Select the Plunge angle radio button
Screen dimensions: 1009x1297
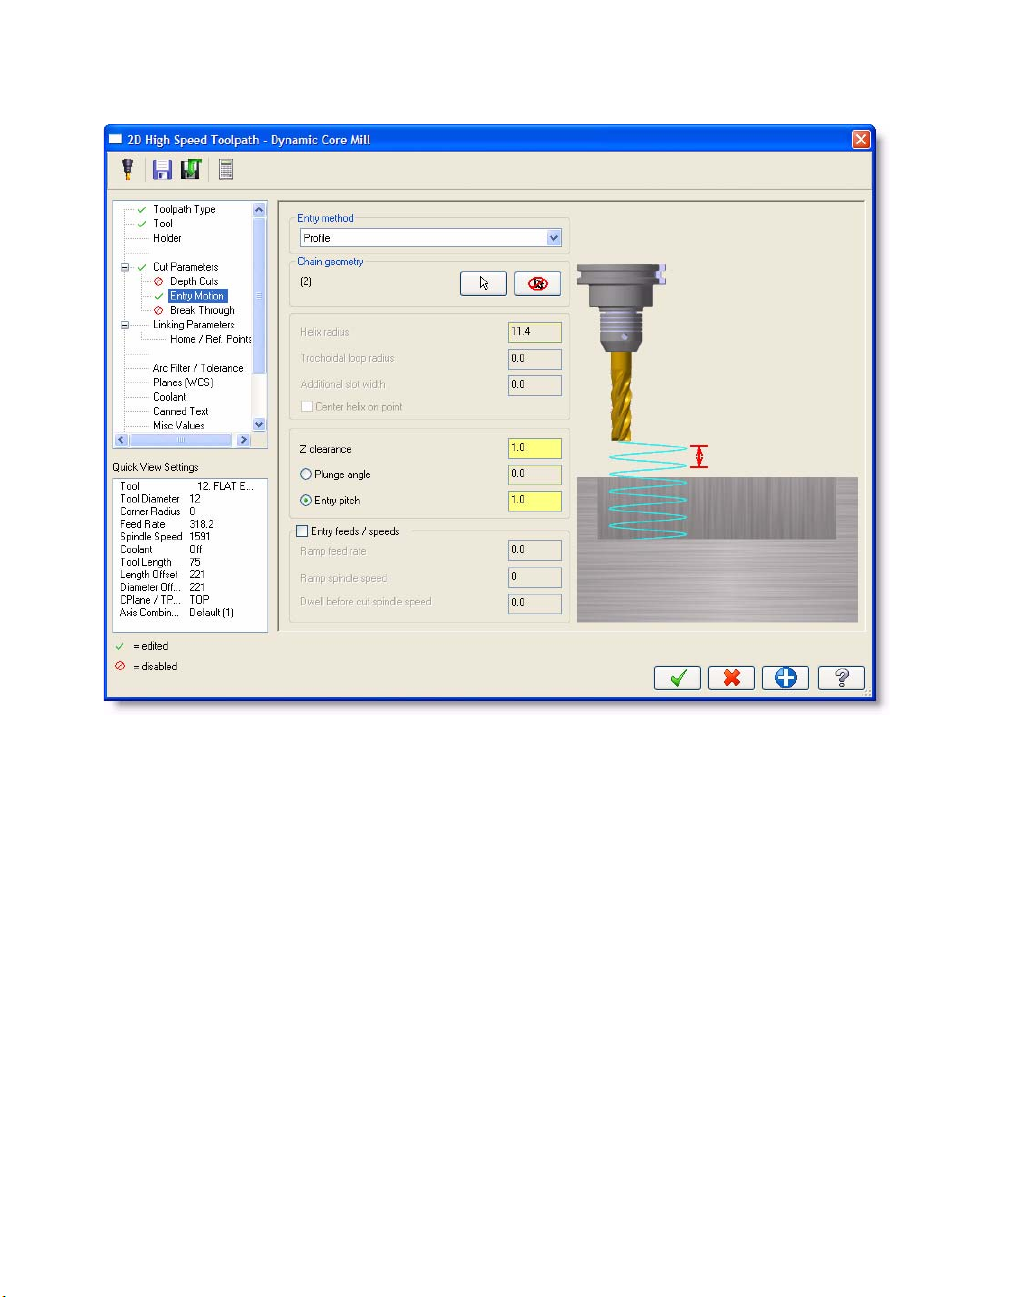[x=306, y=475]
